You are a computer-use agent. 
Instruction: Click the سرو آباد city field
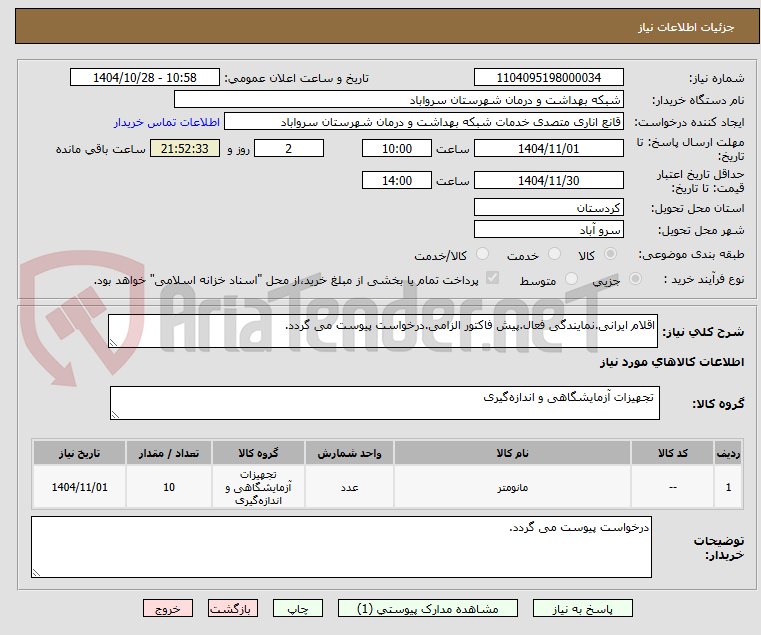(x=548, y=230)
